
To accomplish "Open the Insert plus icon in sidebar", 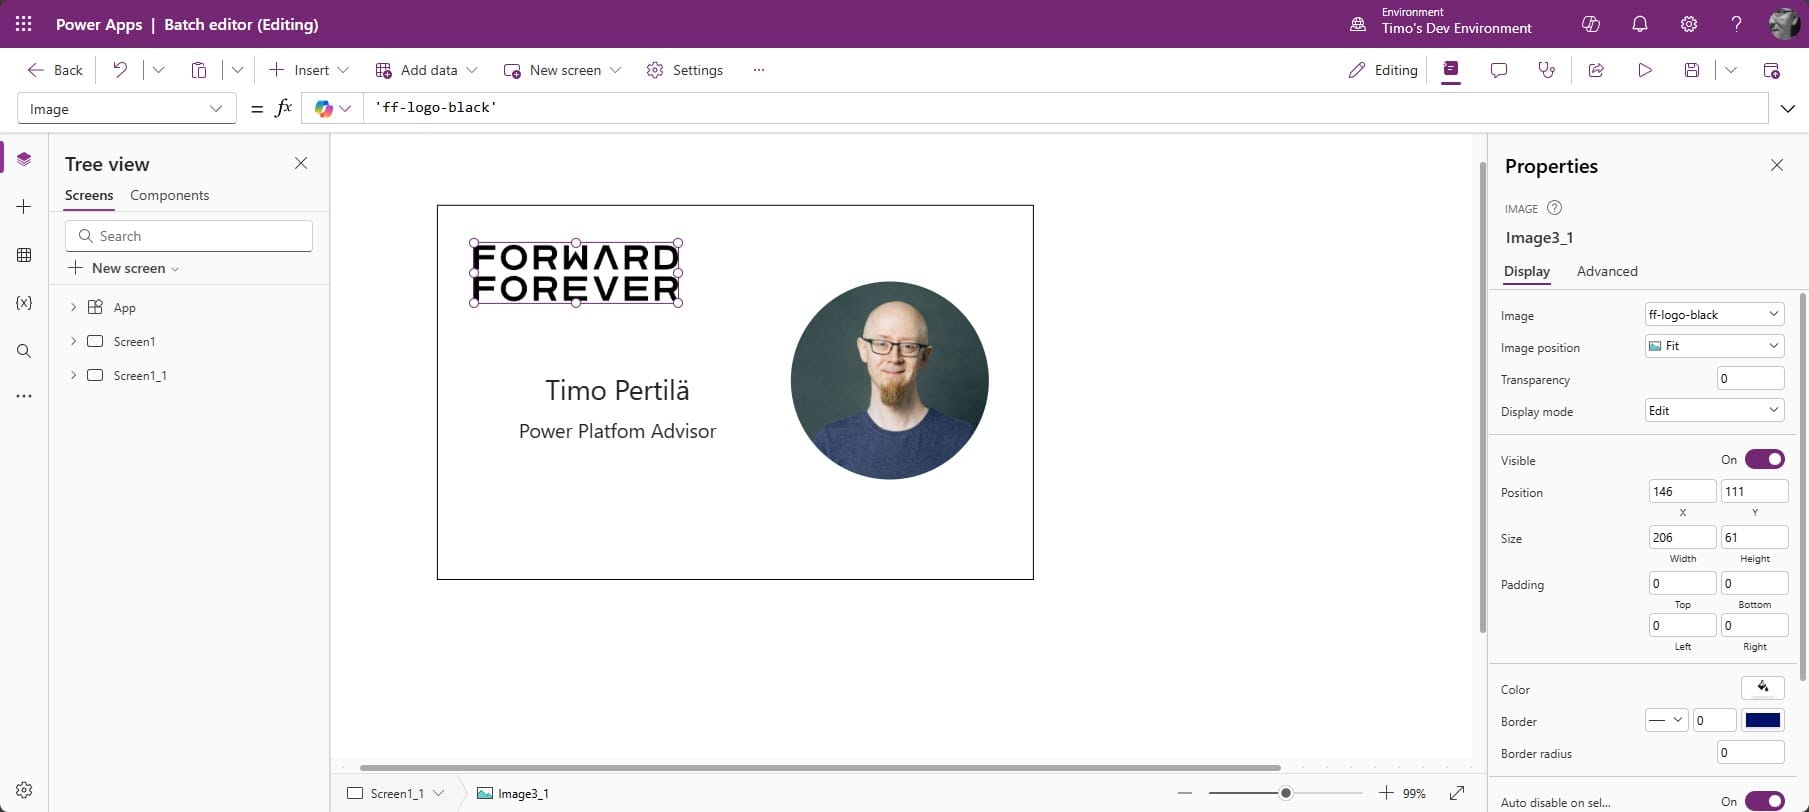I will click(x=24, y=206).
